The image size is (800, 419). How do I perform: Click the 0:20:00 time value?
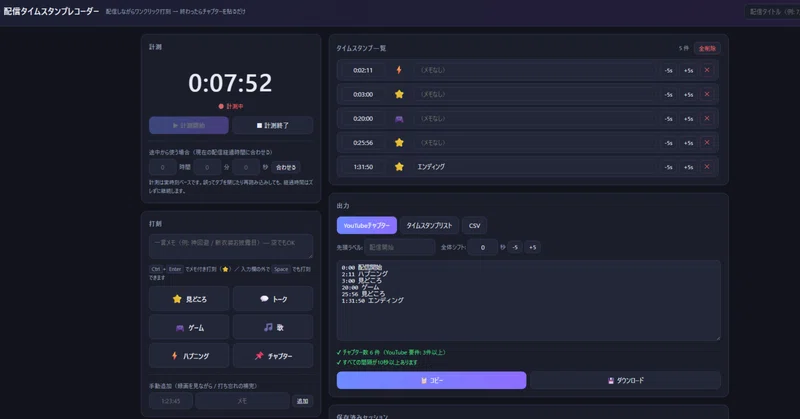click(x=363, y=118)
